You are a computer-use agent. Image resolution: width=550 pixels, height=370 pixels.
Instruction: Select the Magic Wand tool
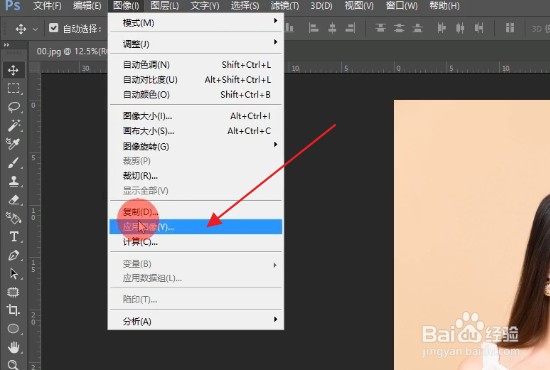click(13, 125)
